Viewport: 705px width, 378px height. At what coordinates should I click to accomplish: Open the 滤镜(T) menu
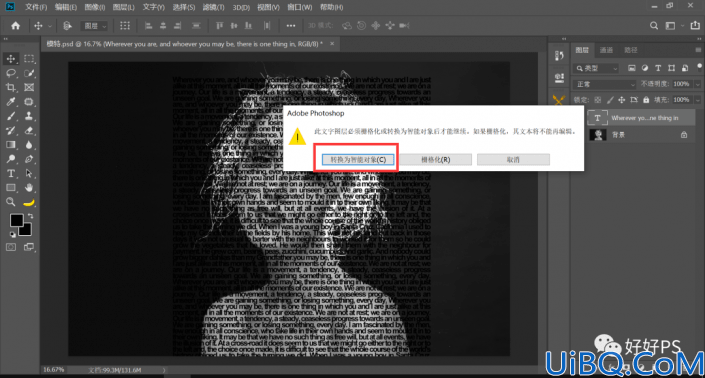tap(213, 7)
